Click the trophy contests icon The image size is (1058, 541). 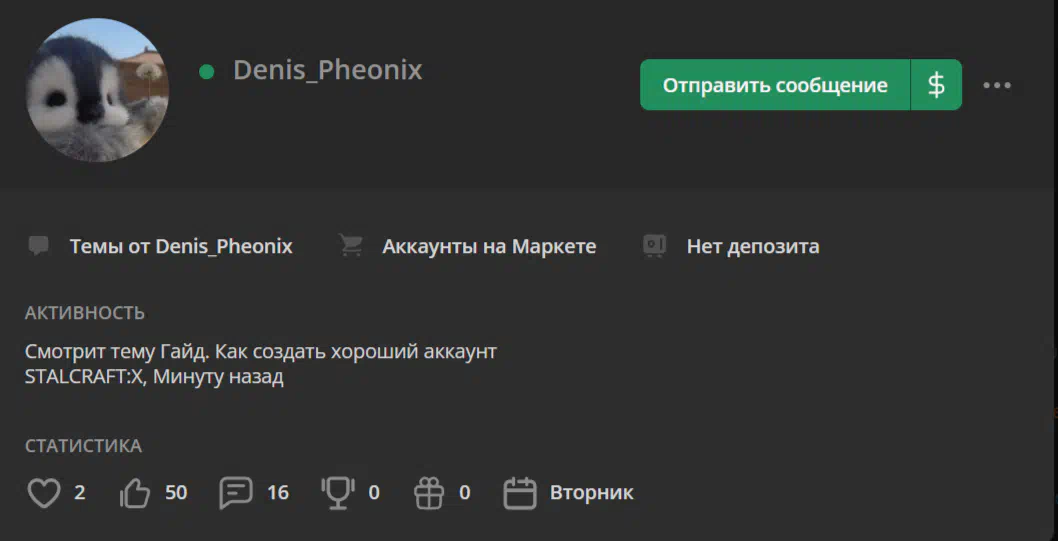(338, 493)
